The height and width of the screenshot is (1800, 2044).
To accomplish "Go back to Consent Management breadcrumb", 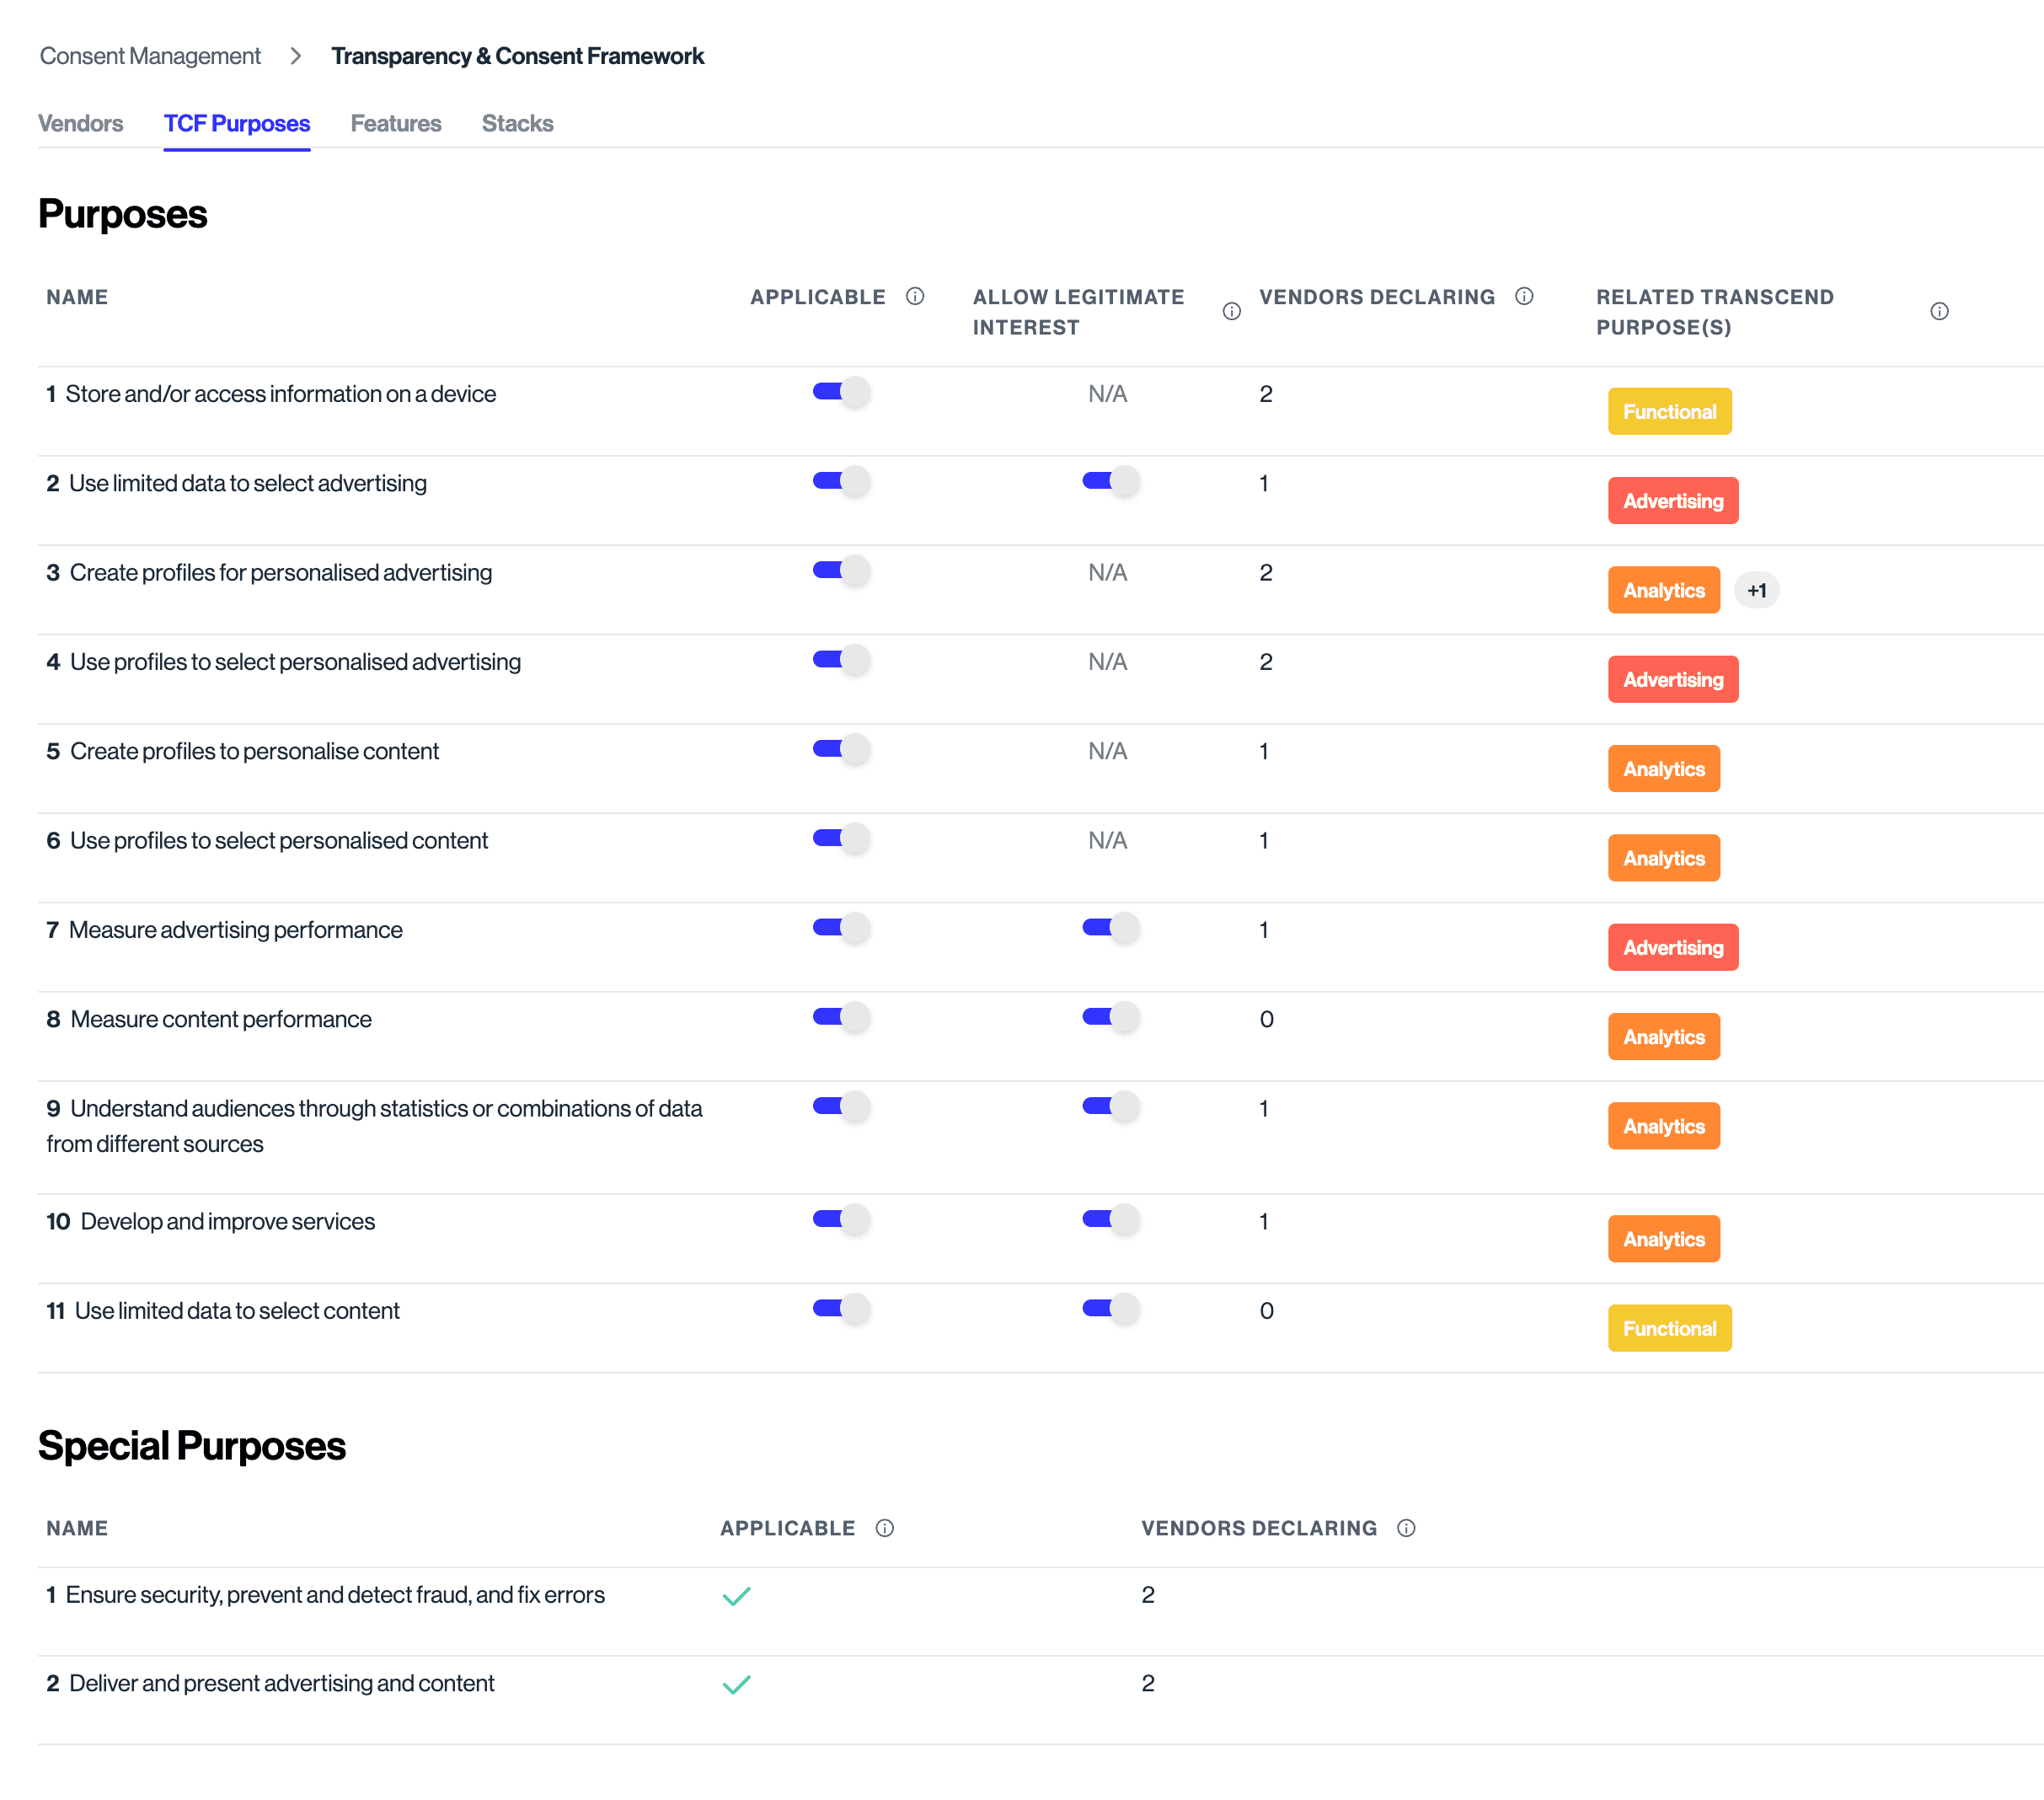I will 150,56.
